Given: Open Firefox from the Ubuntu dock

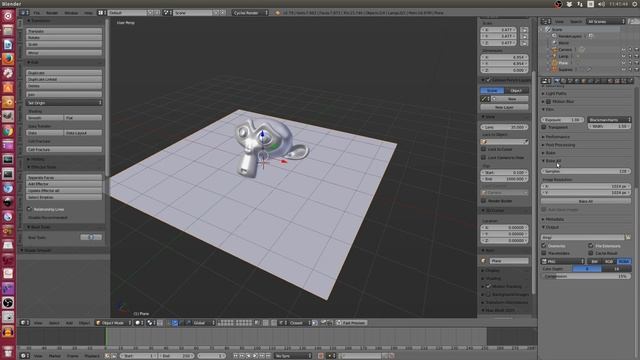Looking at the screenshot, I should (8, 59).
